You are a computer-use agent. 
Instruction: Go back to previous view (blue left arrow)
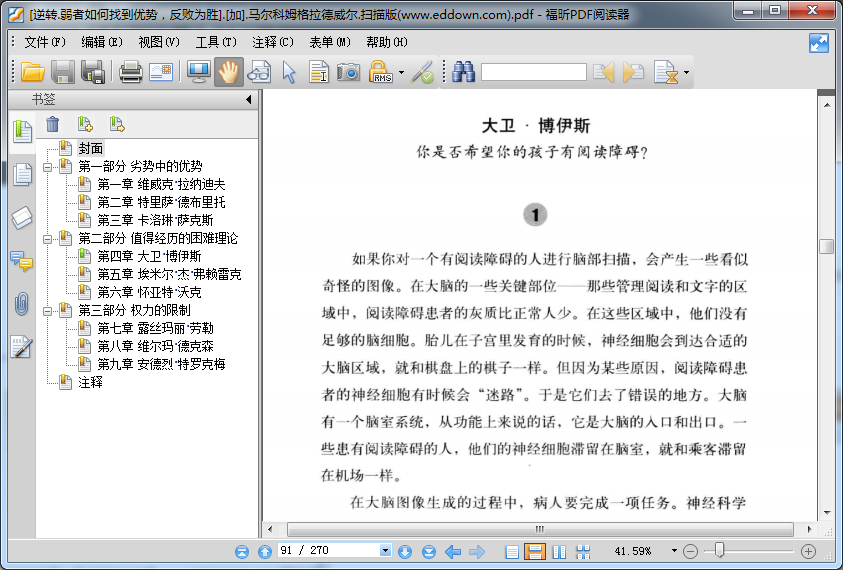(x=453, y=551)
